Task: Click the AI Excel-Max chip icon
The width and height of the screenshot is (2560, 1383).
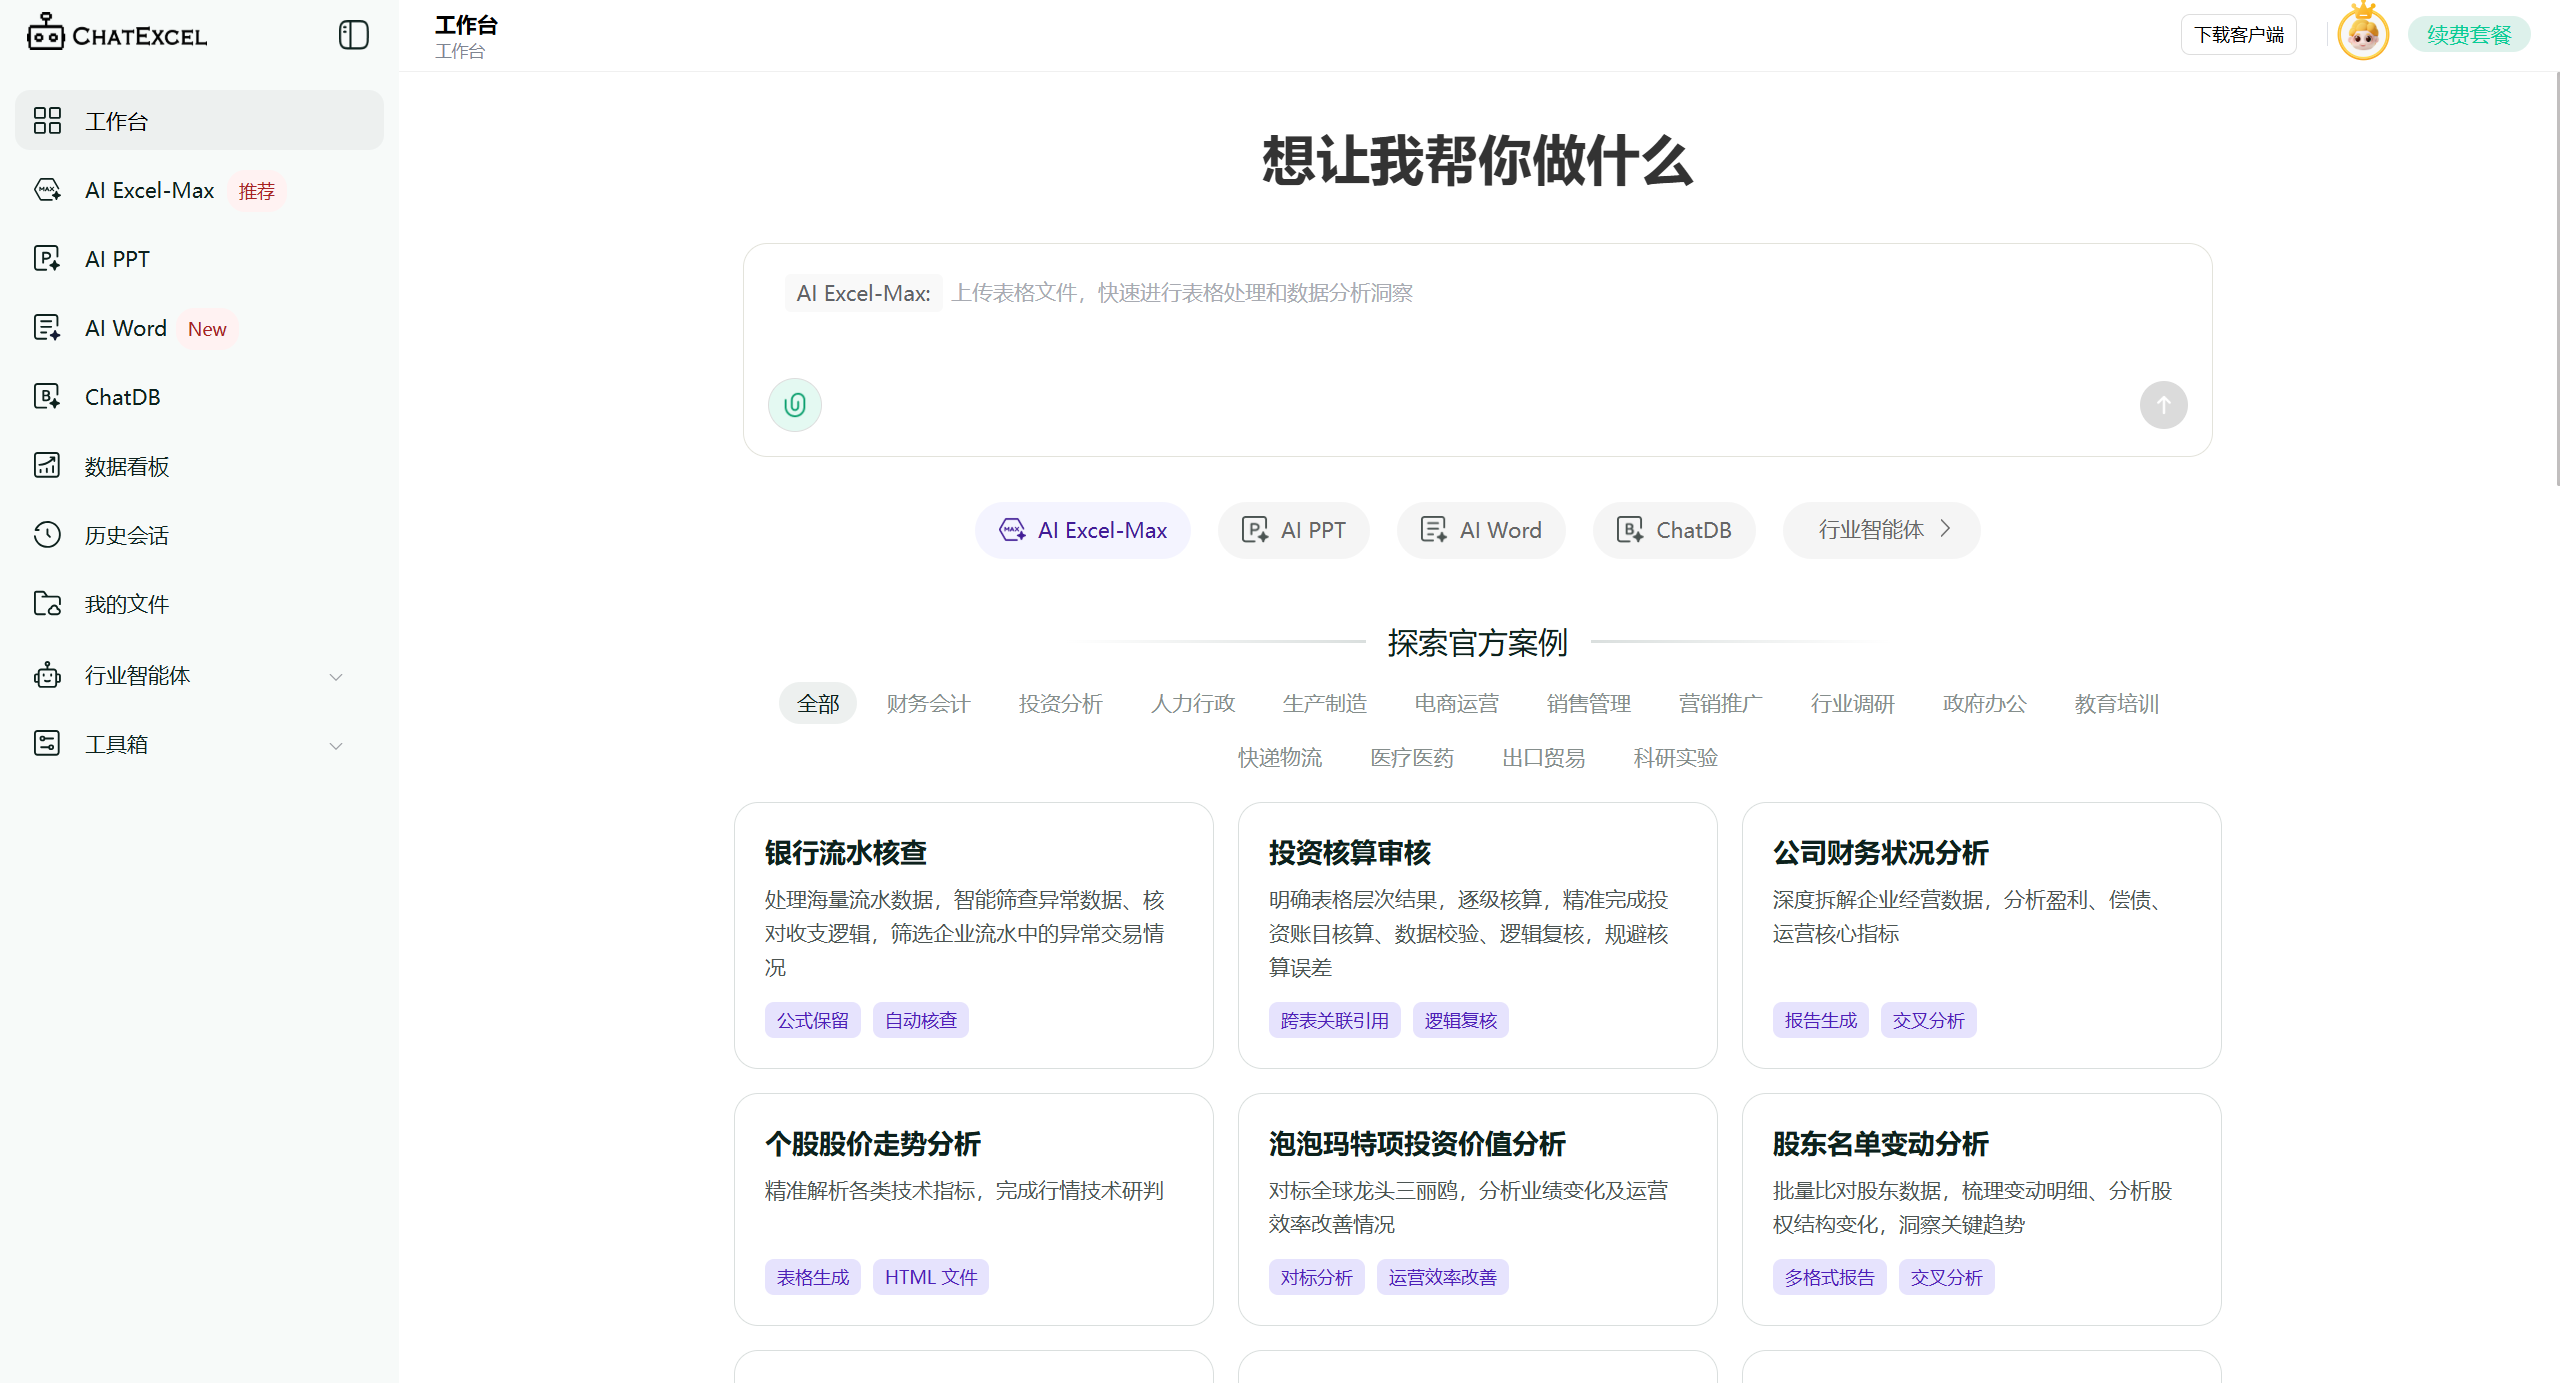Action: pos(1012,530)
